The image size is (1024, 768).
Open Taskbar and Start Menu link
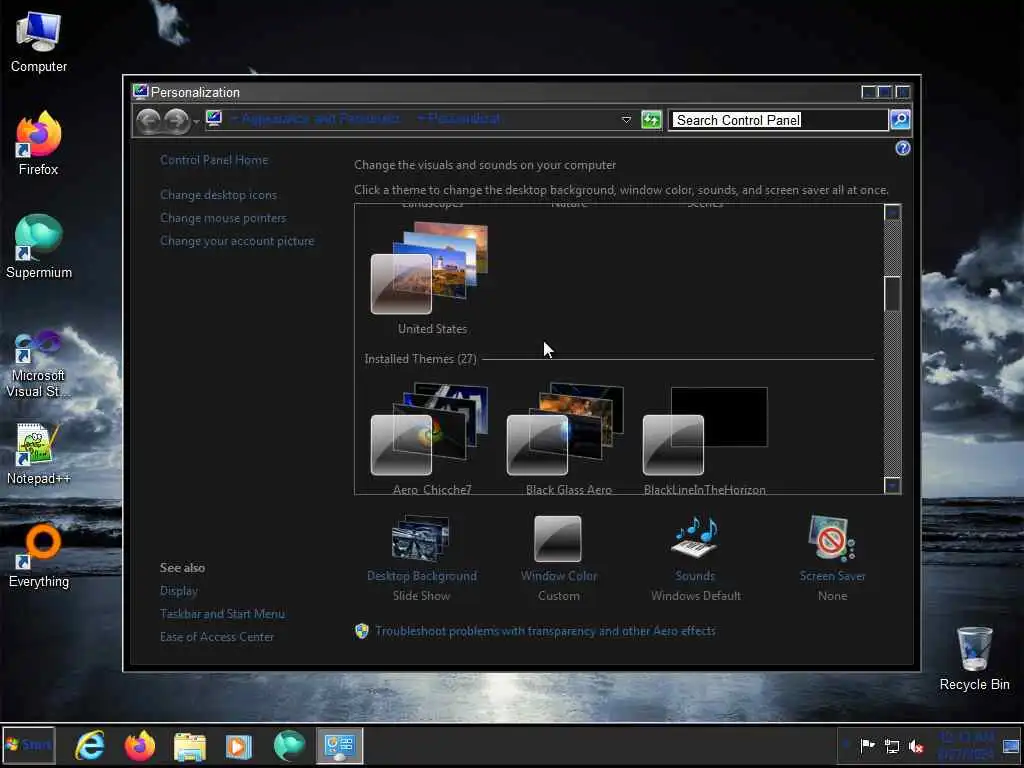point(222,614)
